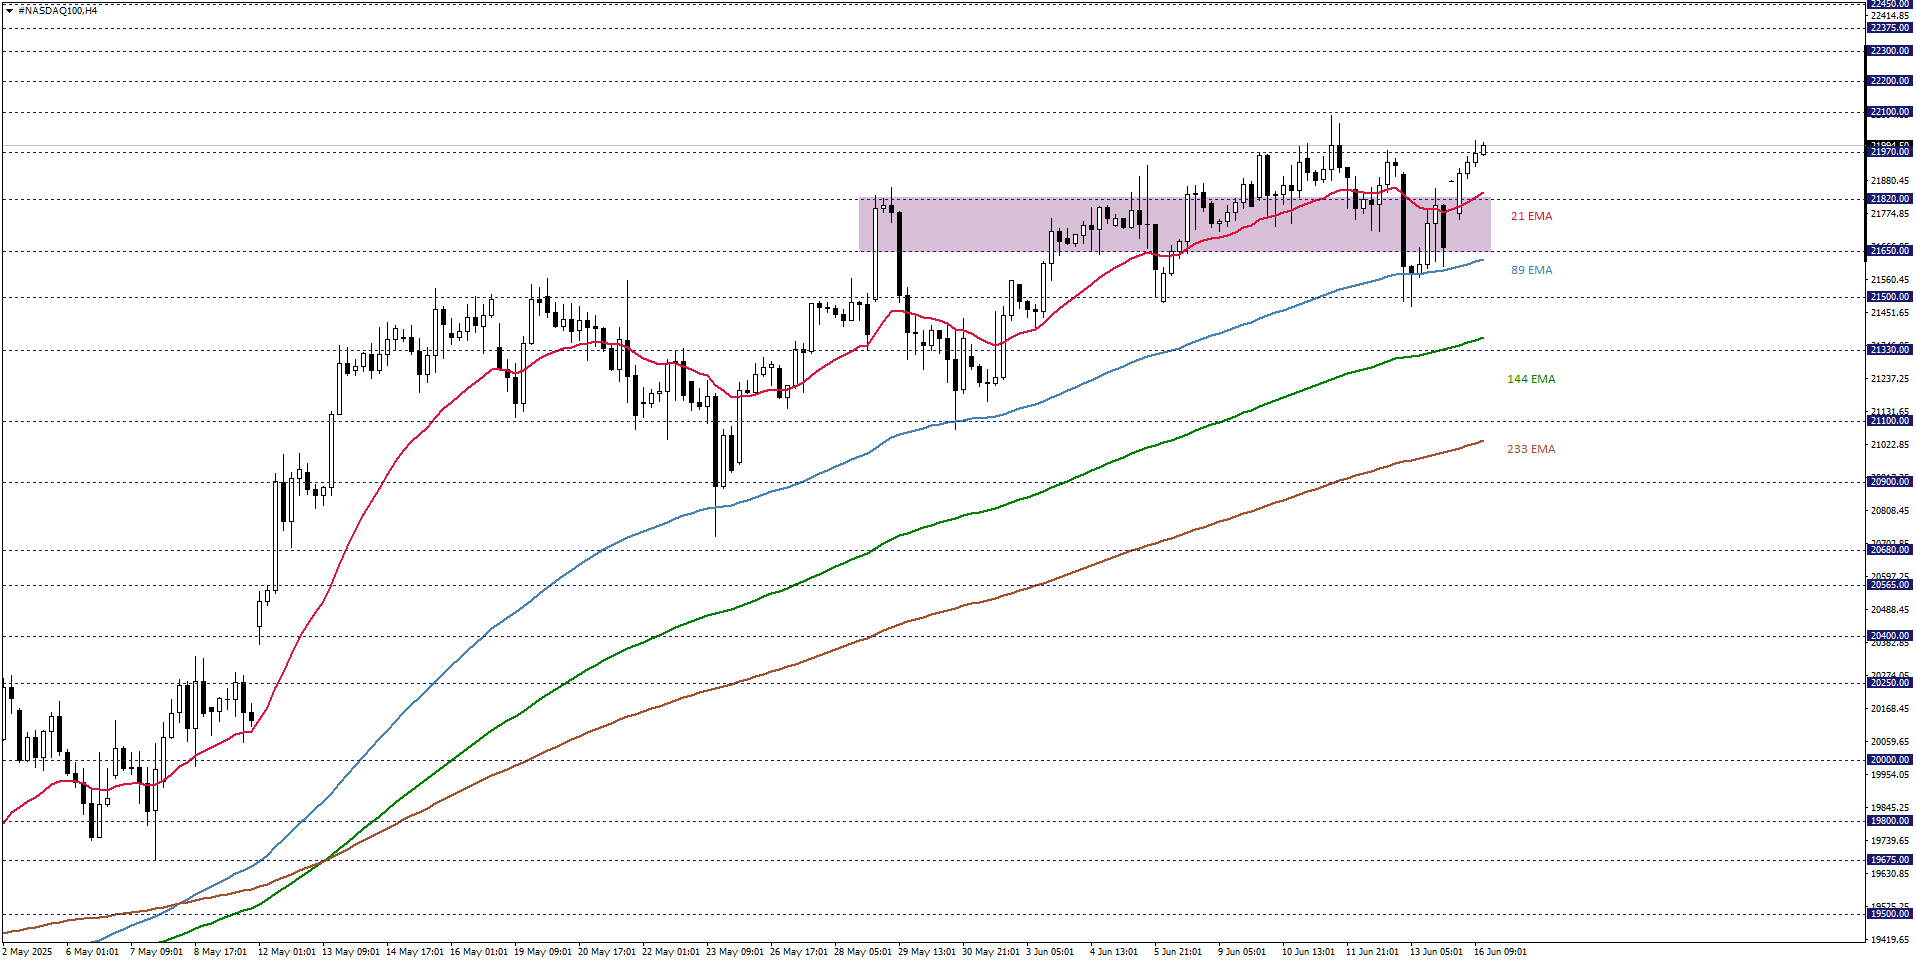Image resolution: width=1916 pixels, height=963 pixels.
Task: Click the 21820.00 price level tag
Action: 1889,199
